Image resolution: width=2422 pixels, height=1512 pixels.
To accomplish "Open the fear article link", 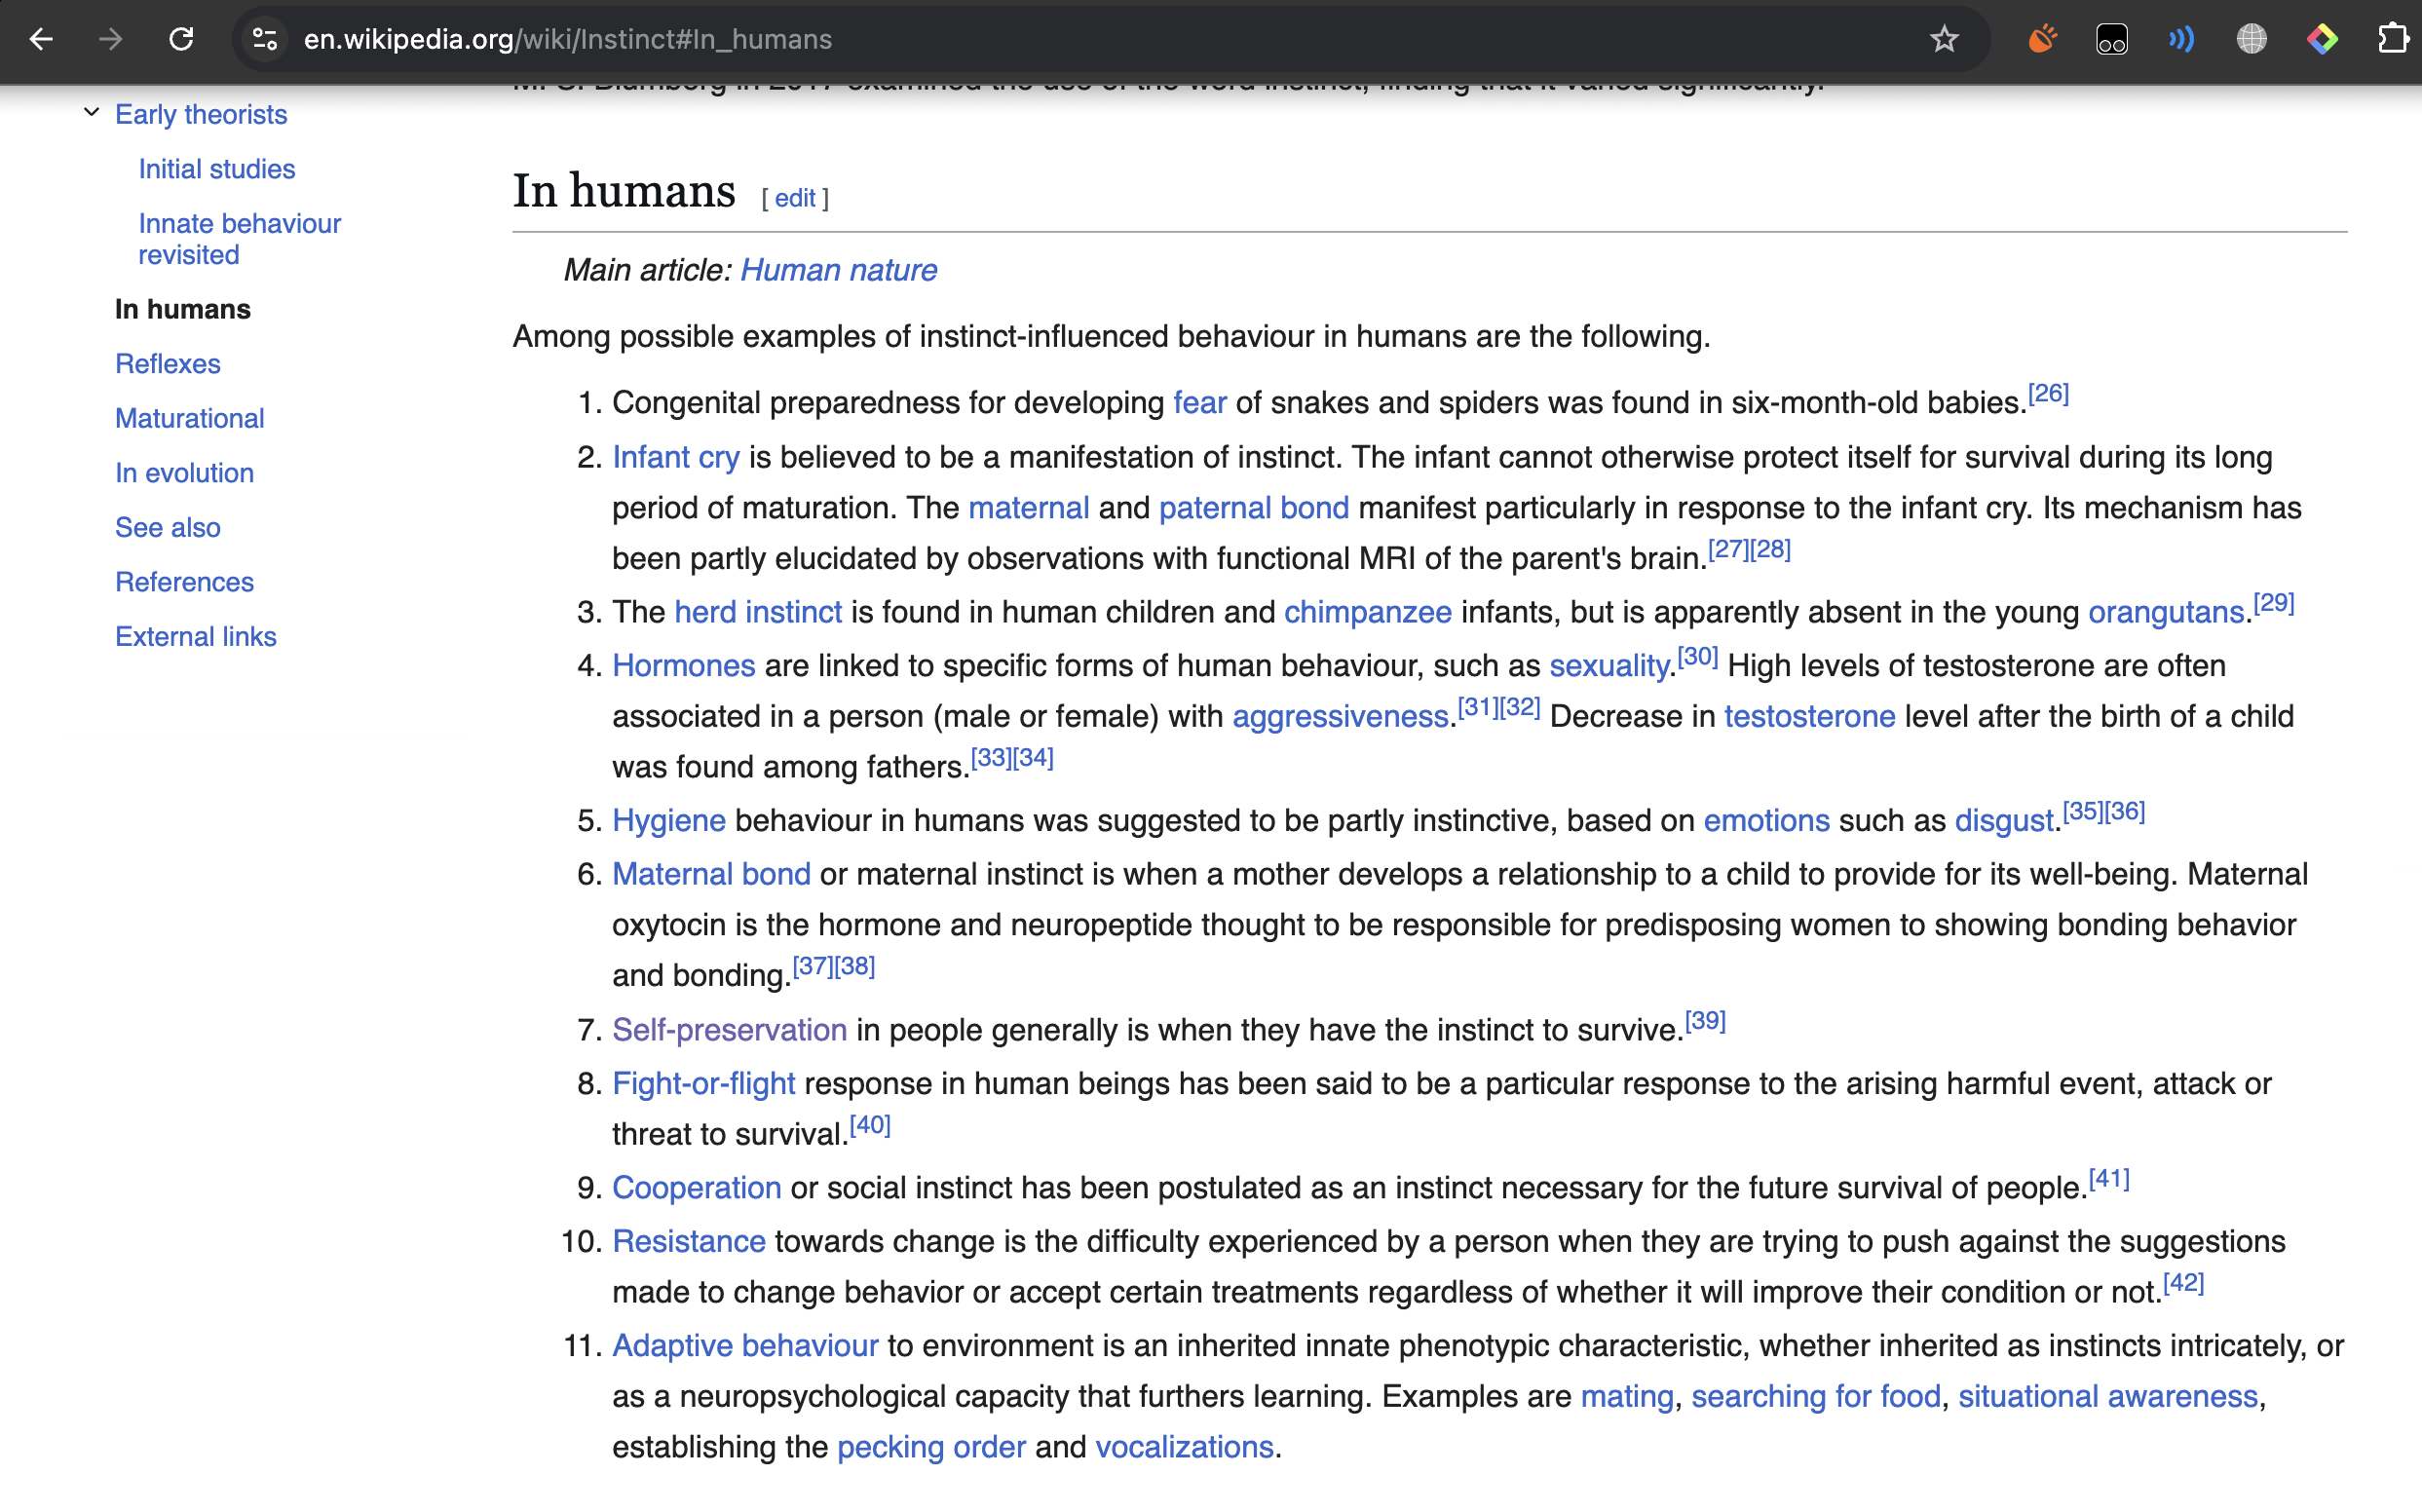I will click(x=1199, y=402).
